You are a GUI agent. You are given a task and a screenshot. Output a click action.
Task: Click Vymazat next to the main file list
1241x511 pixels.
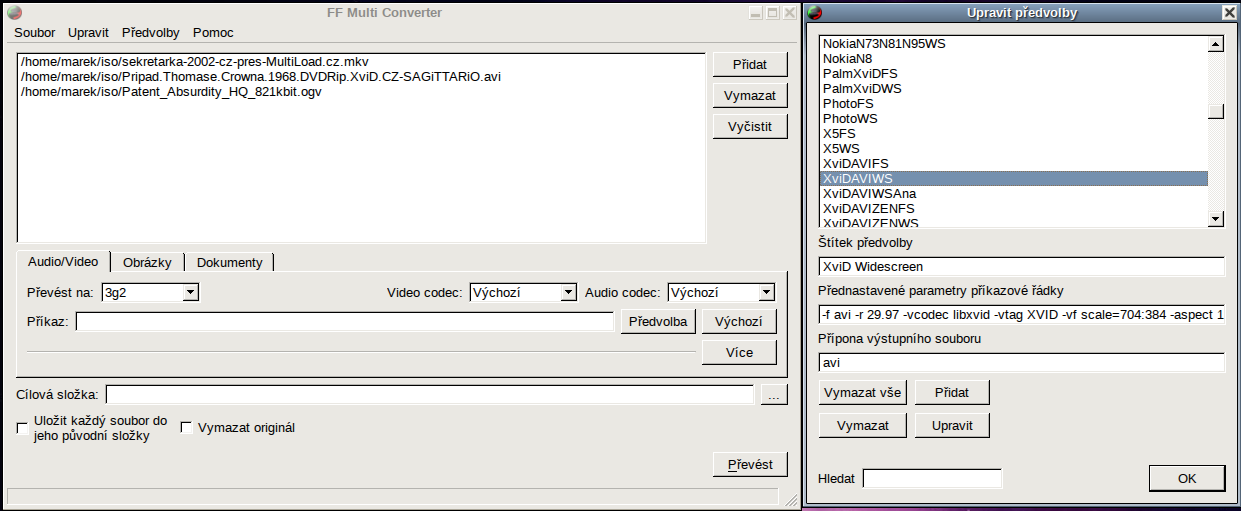coord(750,96)
